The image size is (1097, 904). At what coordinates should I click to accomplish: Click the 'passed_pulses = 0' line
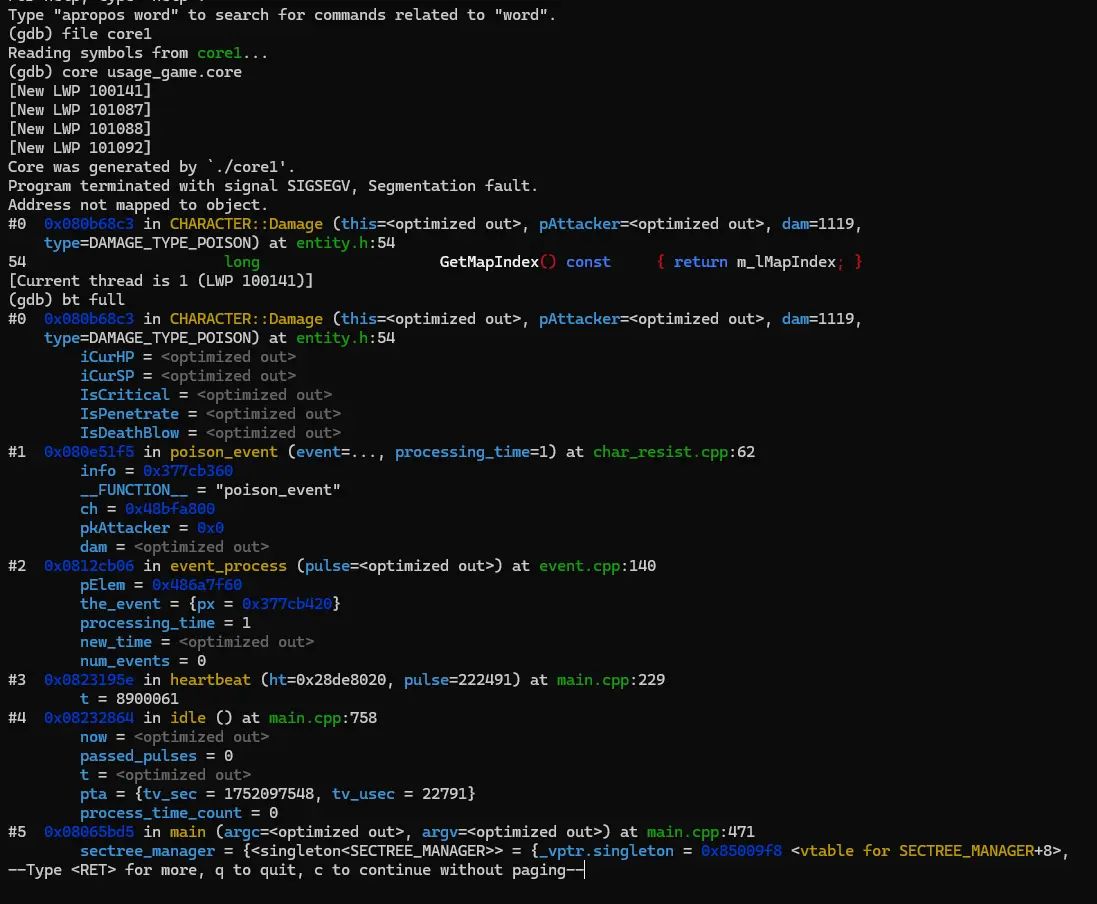[x=156, y=756]
